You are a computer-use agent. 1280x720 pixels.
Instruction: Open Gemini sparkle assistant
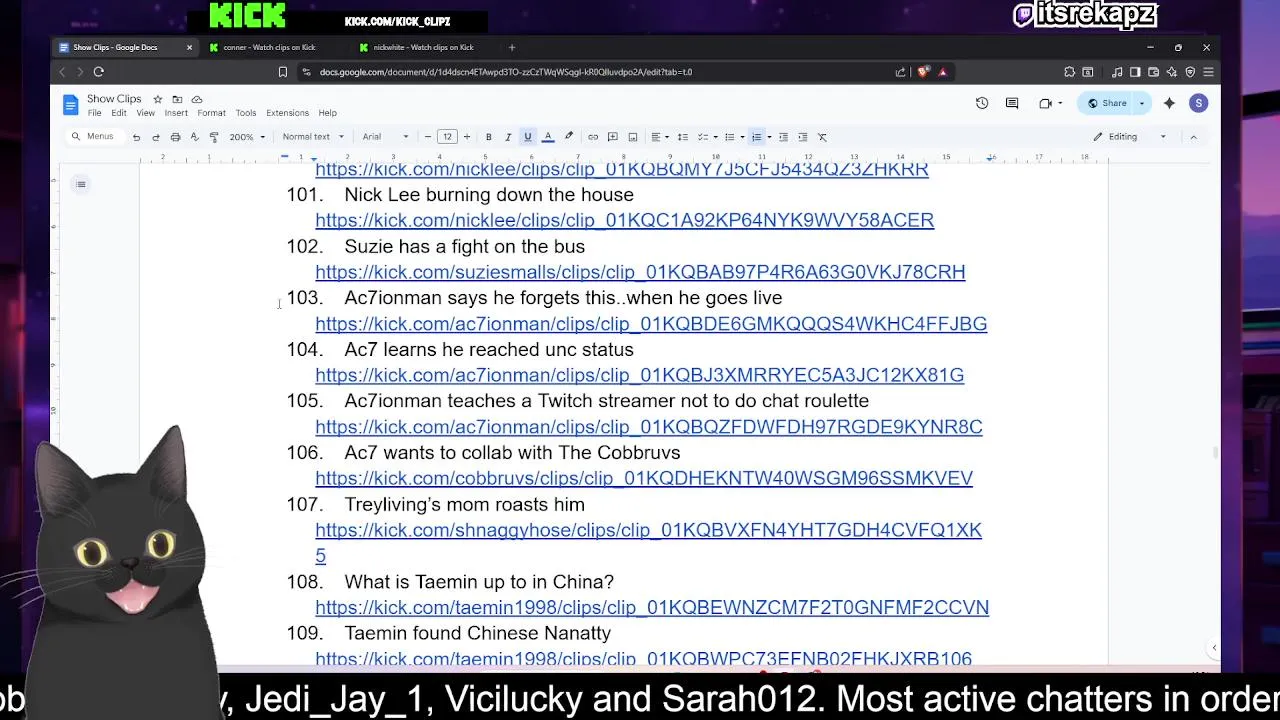click(1169, 103)
